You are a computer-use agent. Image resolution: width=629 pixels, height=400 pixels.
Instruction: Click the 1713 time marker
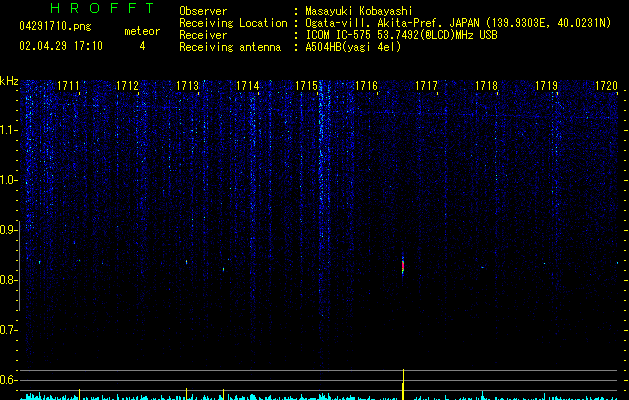[x=187, y=86]
